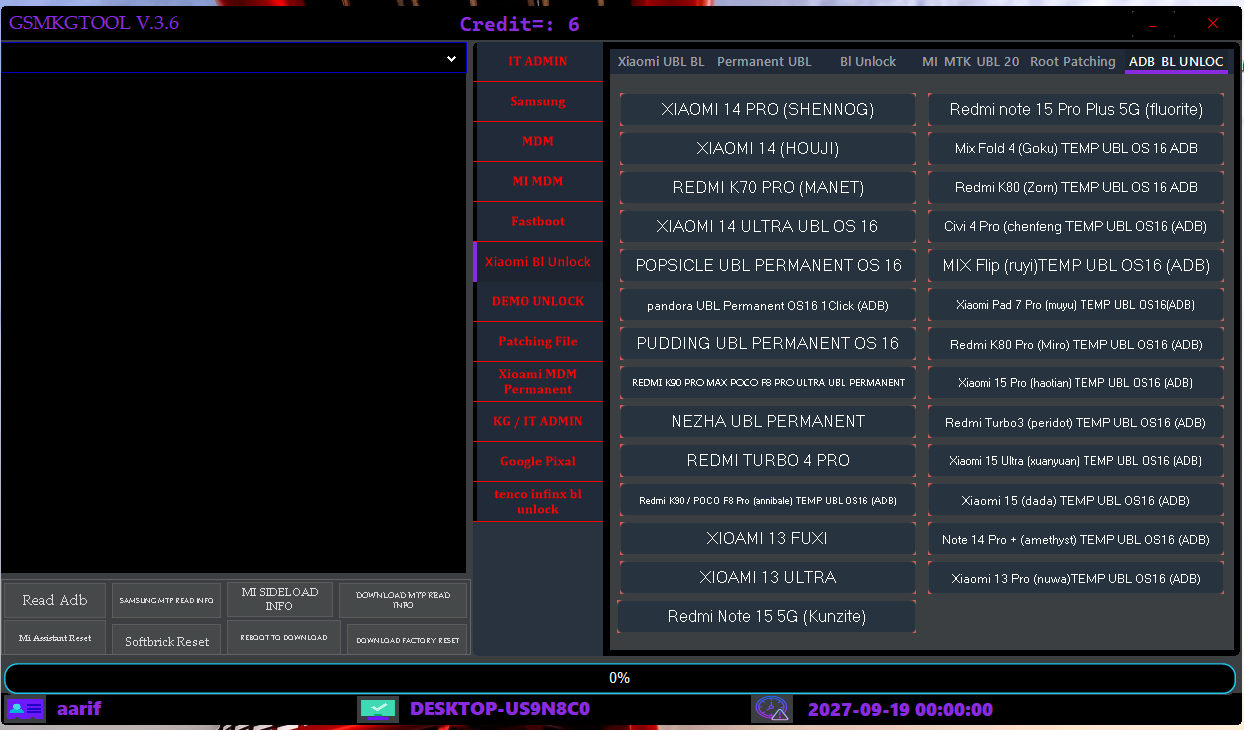Open DEMO UNLOCK sidebar section
Screen dimensions: 1244x730
(538, 302)
